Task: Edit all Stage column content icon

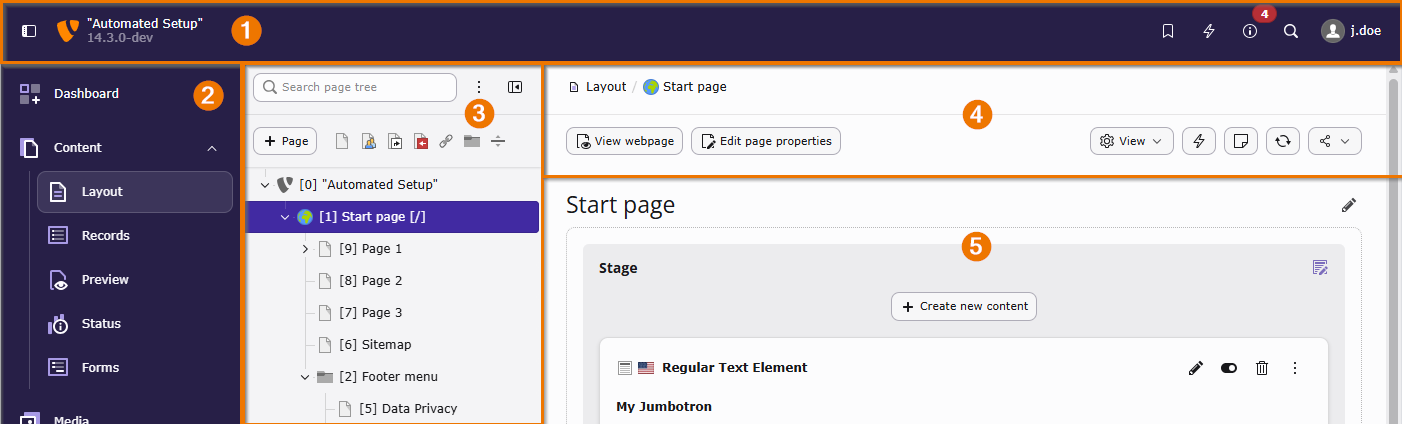Action: pyautogui.click(x=1320, y=268)
